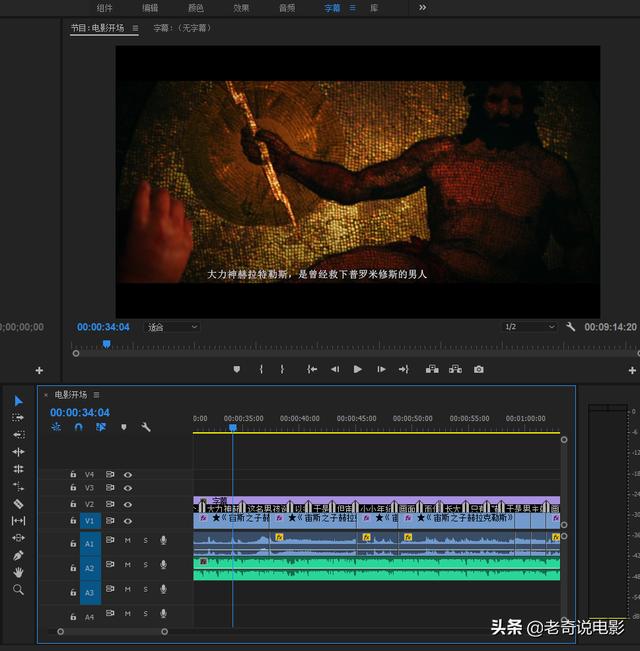This screenshot has width=640, height=651.
Task: Solo audio track A2
Action: pos(145,565)
